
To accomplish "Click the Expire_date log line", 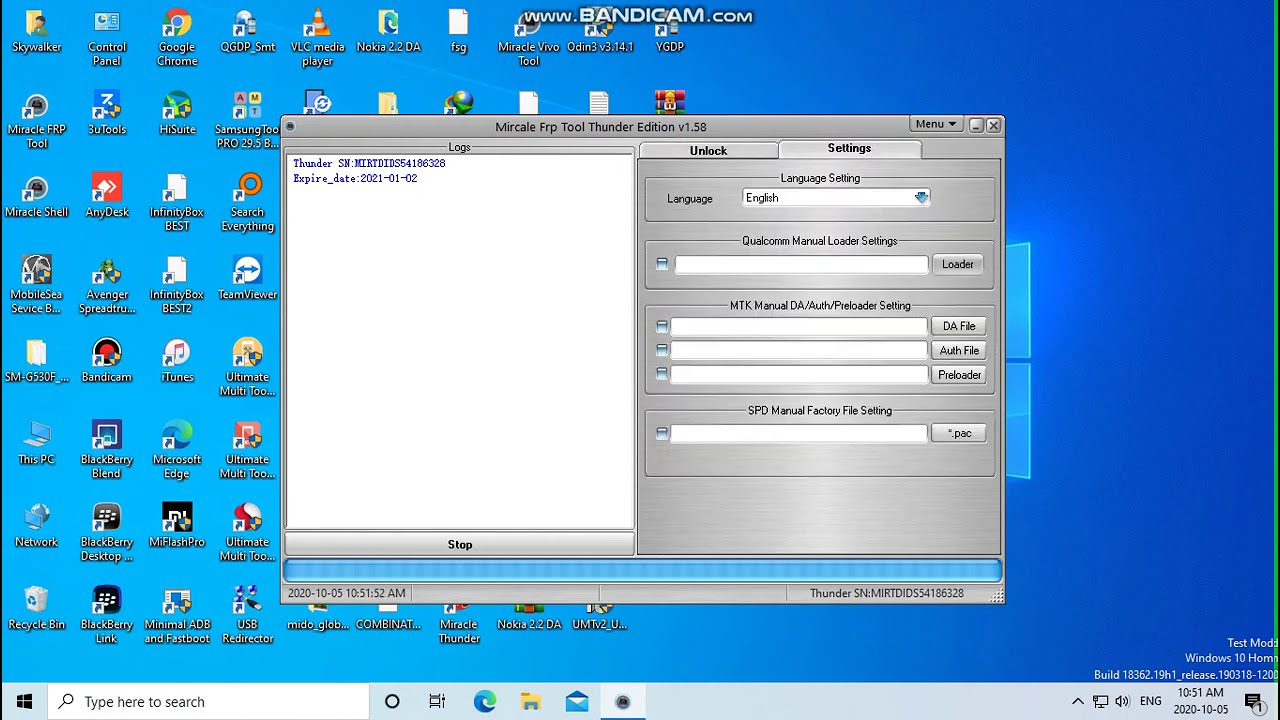I will [x=355, y=178].
